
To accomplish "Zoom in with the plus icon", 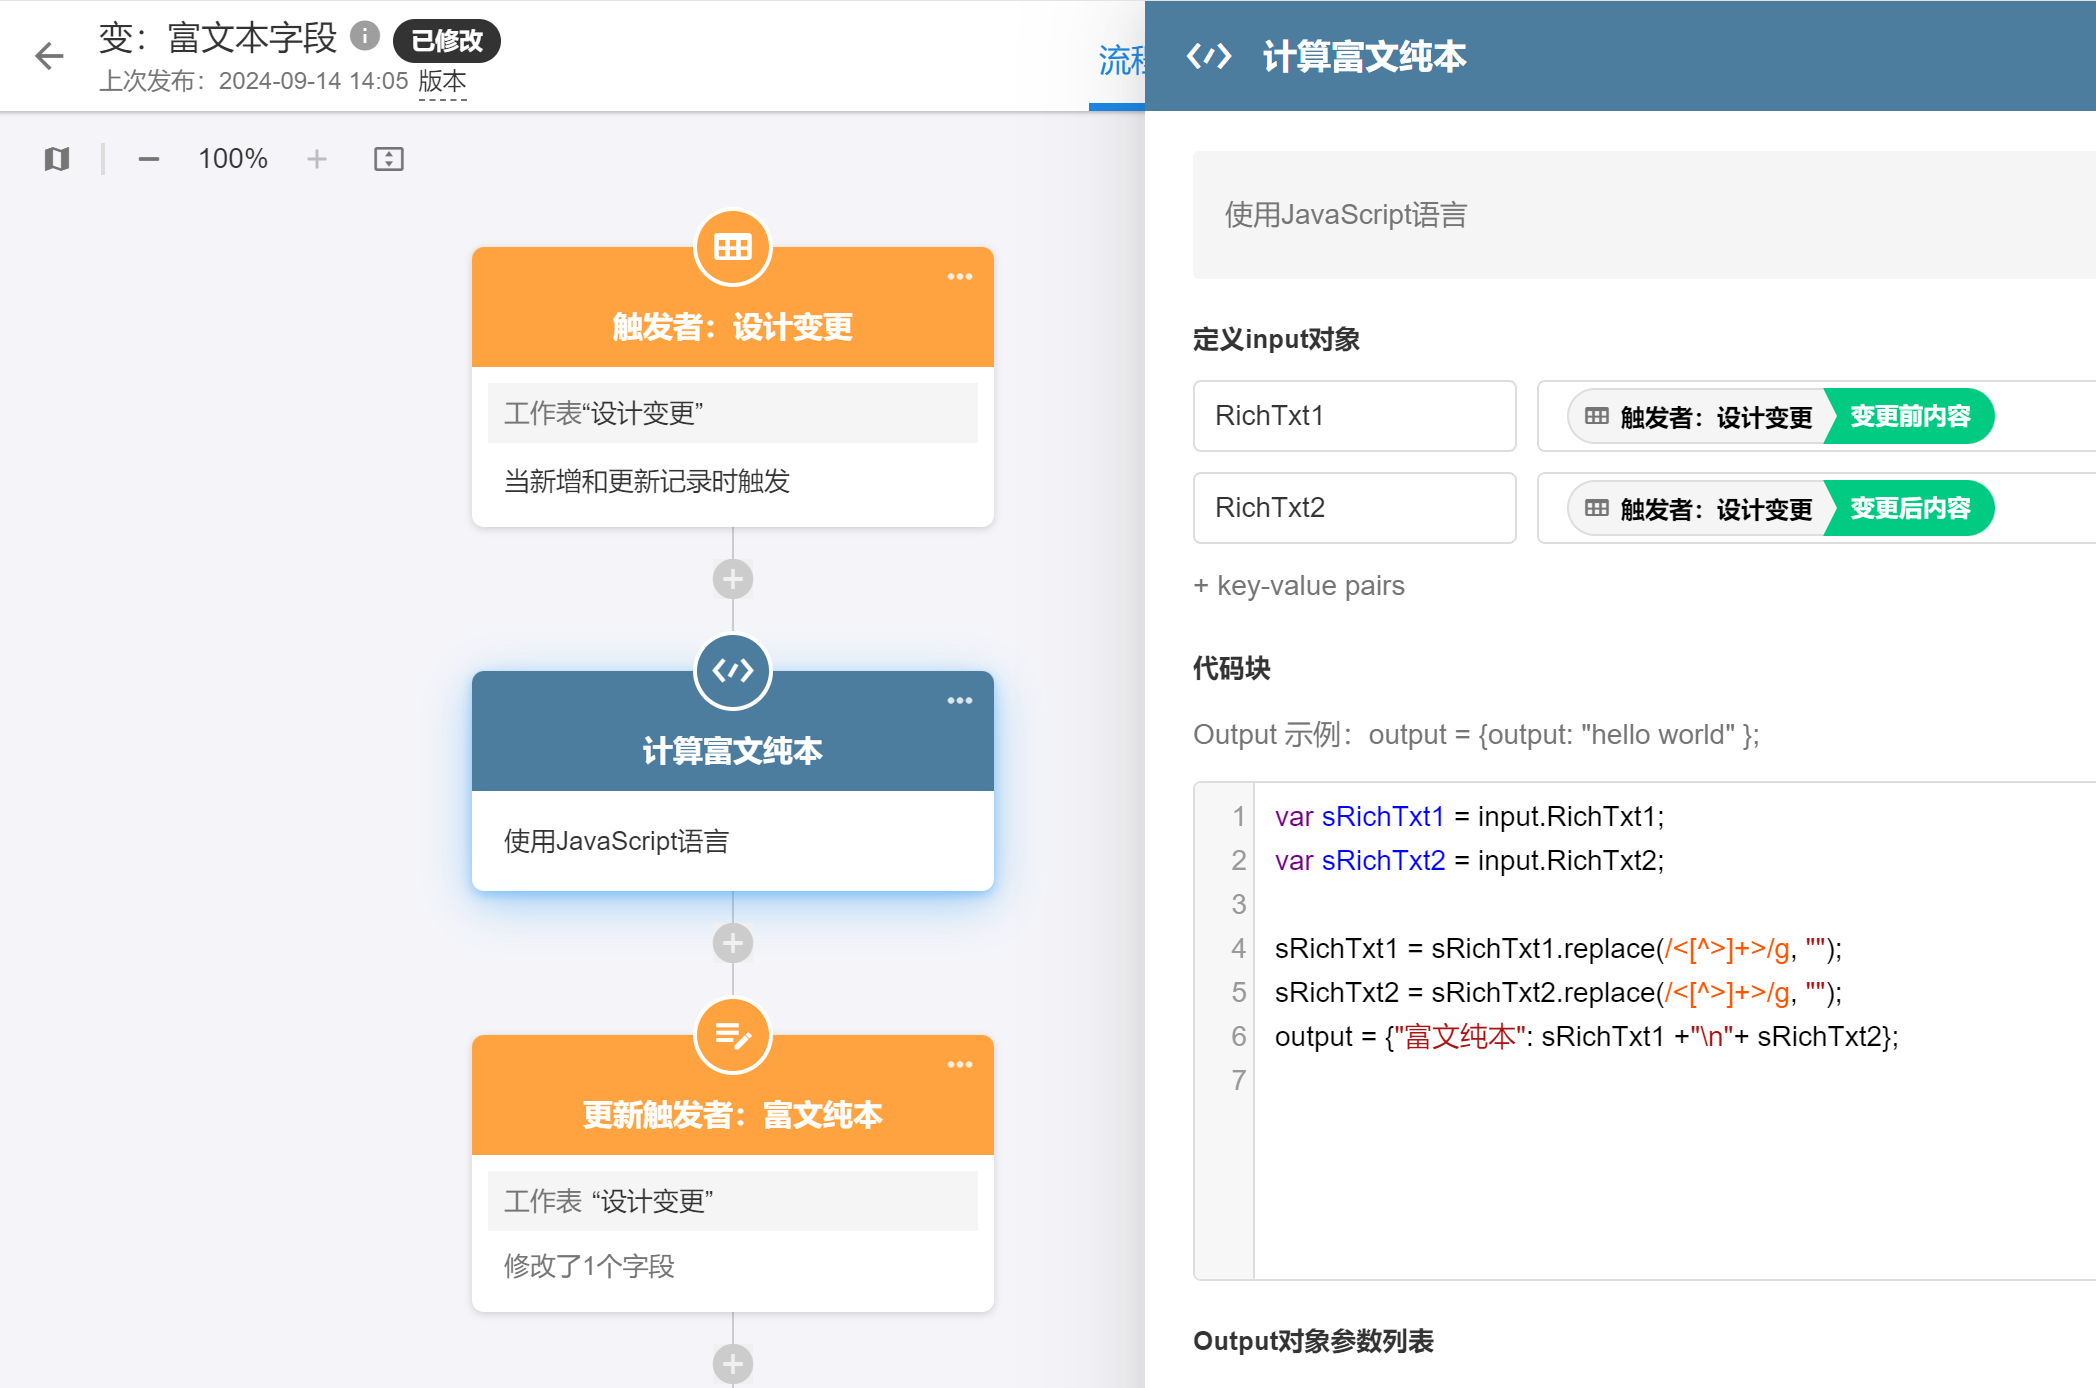I will (x=317, y=159).
